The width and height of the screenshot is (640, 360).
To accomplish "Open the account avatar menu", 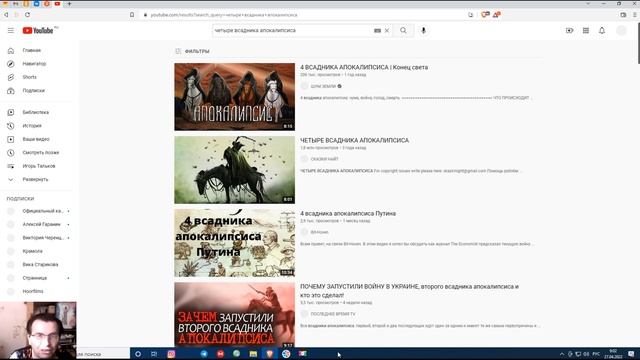I will 621,31.
